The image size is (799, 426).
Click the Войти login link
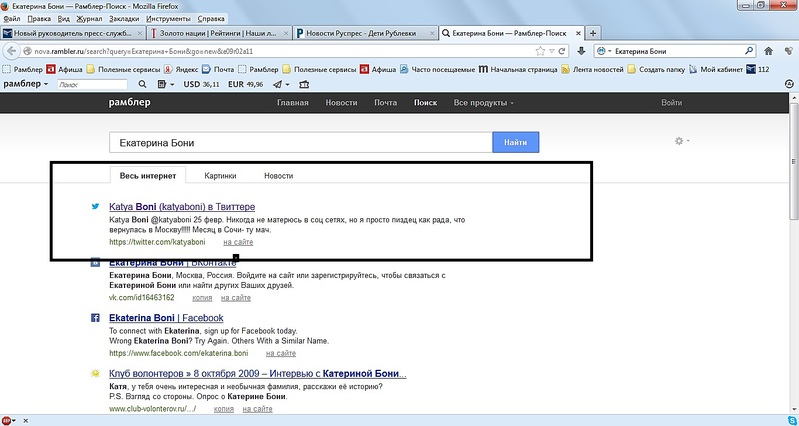(x=672, y=102)
